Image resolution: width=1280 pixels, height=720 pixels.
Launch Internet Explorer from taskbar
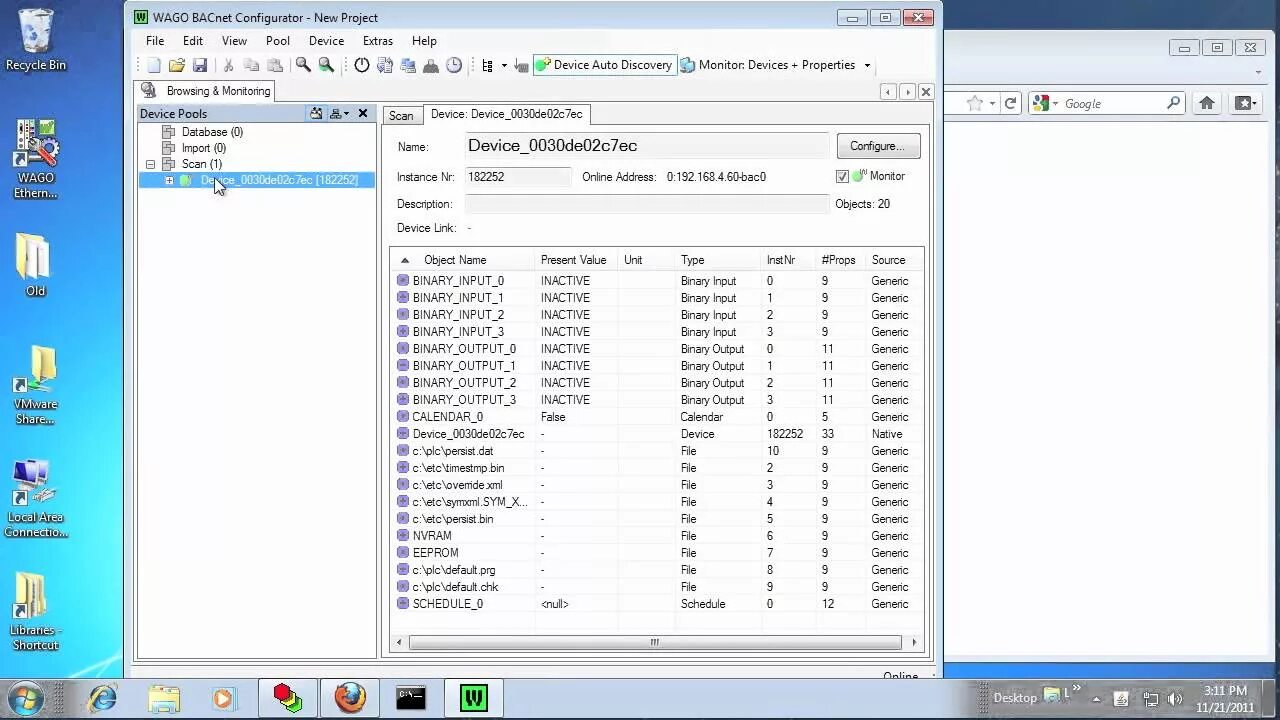(102, 697)
